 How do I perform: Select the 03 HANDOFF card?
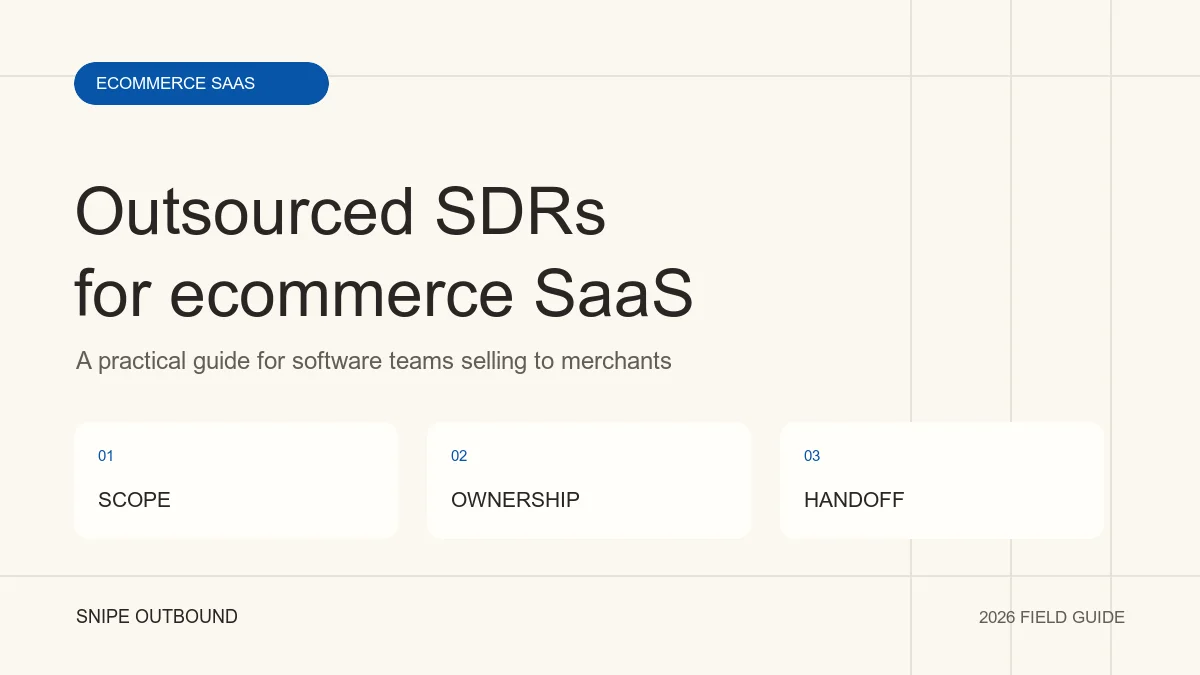point(942,480)
